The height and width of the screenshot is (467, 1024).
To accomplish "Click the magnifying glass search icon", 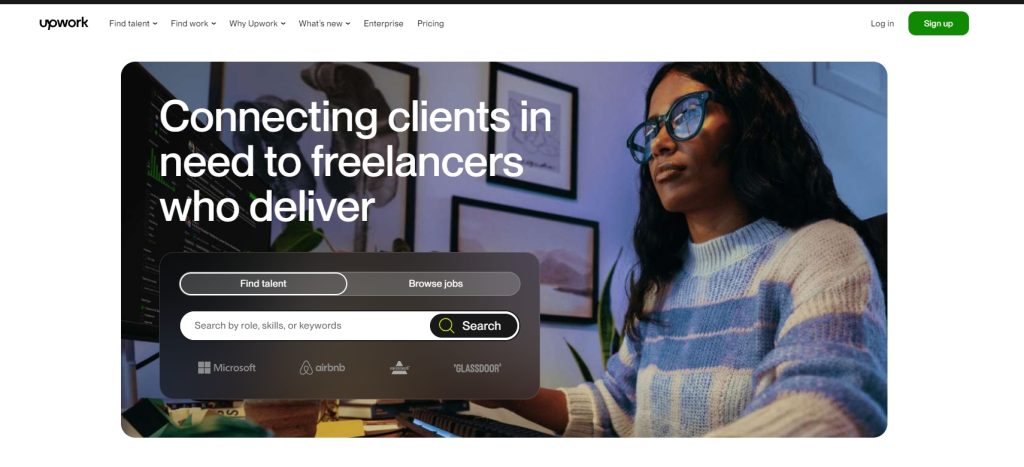I will 446,325.
